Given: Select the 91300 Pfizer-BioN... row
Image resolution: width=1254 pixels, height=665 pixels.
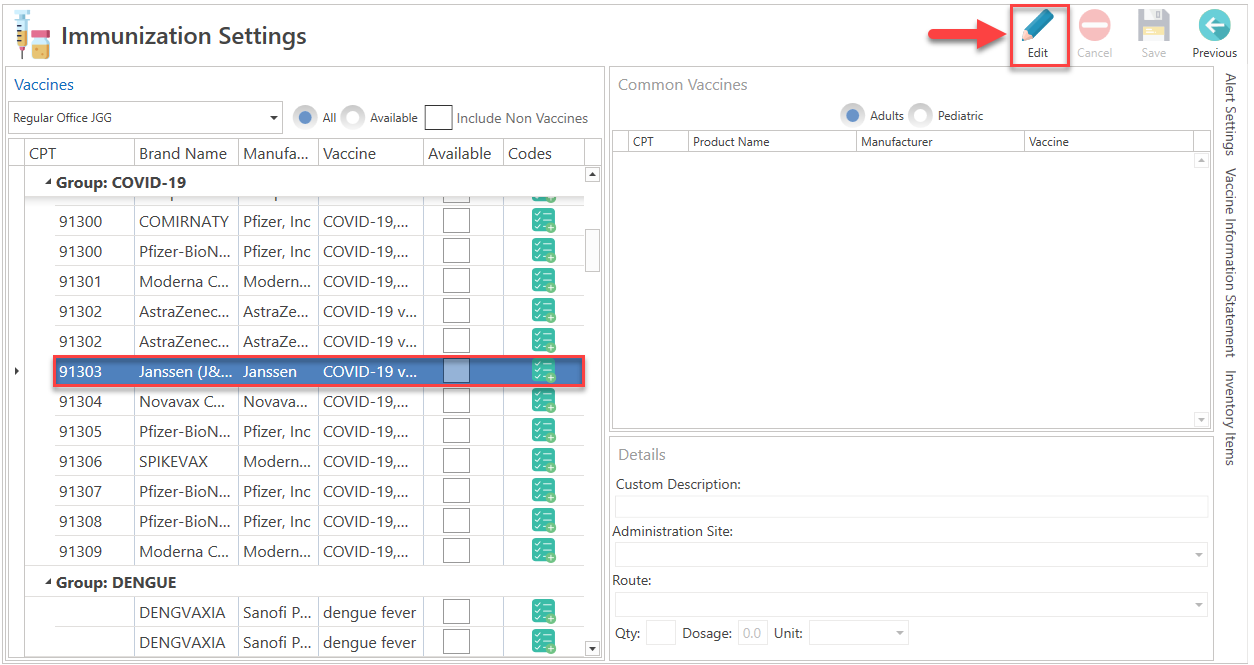Looking at the screenshot, I should tap(318, 251).
